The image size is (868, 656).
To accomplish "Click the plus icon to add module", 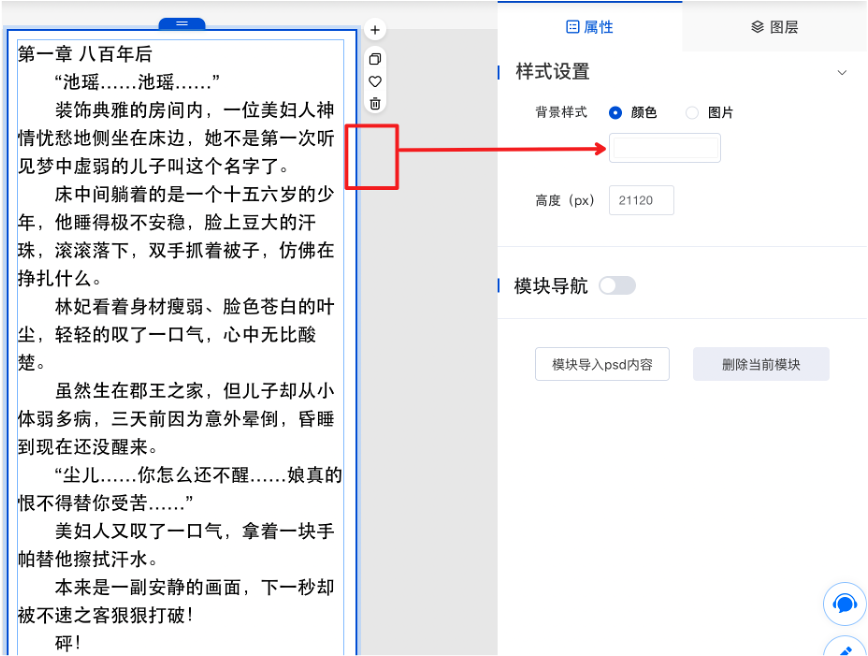I will click(375, 30).
